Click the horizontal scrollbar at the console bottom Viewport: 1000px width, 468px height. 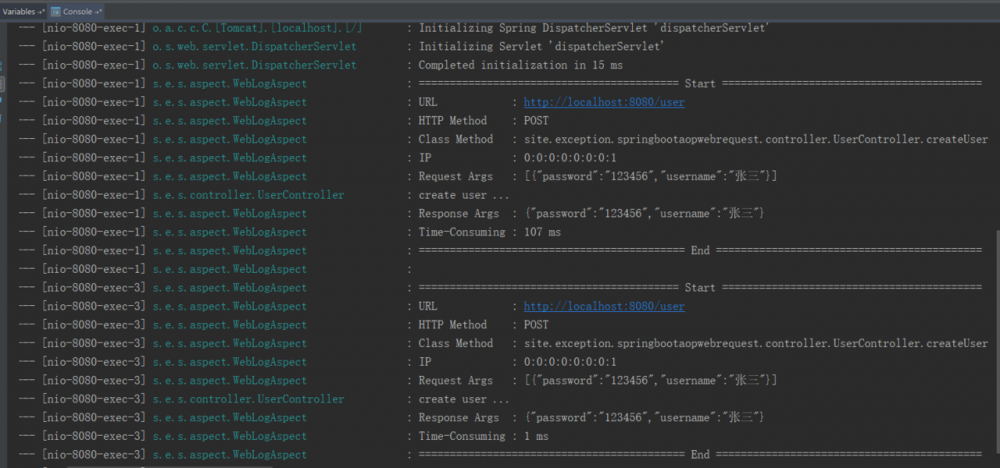click(500, 463)
